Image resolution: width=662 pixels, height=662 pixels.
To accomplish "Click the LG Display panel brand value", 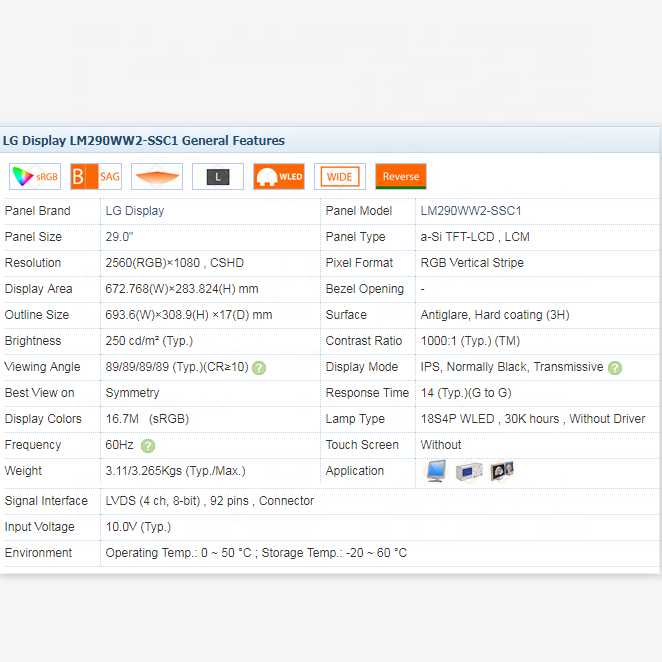I will (x=135, y=211).
